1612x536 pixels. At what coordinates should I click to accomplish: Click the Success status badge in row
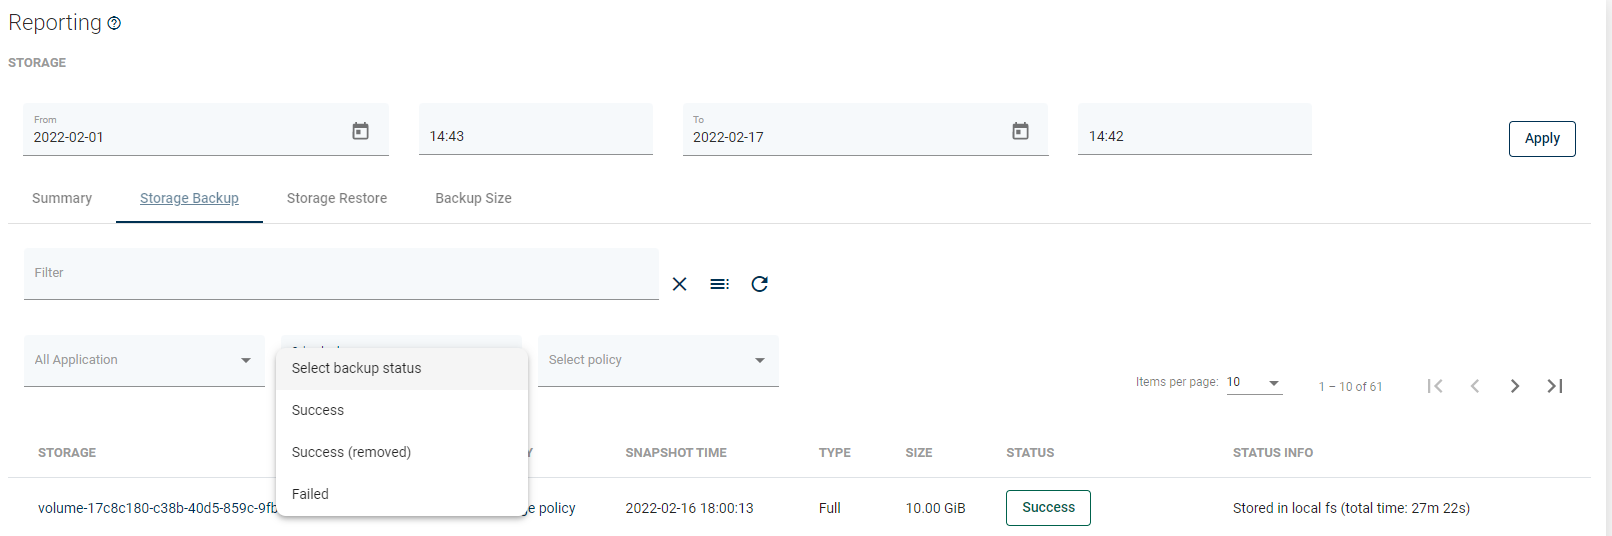pos(1048,508)
